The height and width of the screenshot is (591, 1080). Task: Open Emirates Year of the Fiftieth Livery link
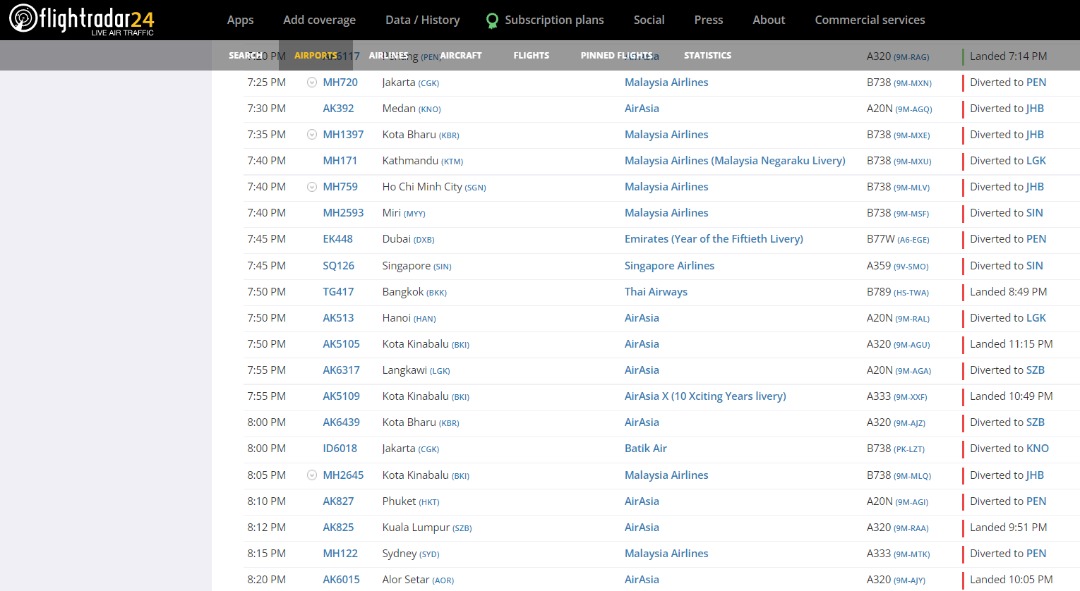pos(714,239)
